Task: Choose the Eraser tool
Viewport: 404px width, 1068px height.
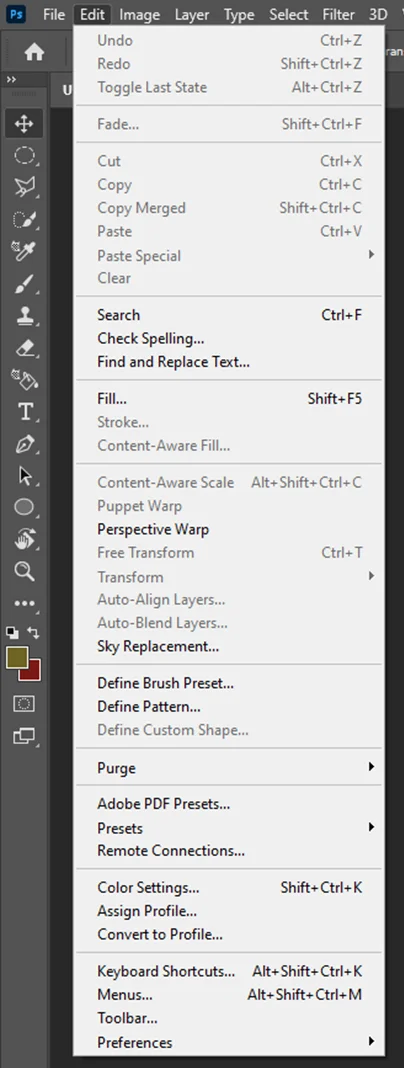Action: click(25, 348)
